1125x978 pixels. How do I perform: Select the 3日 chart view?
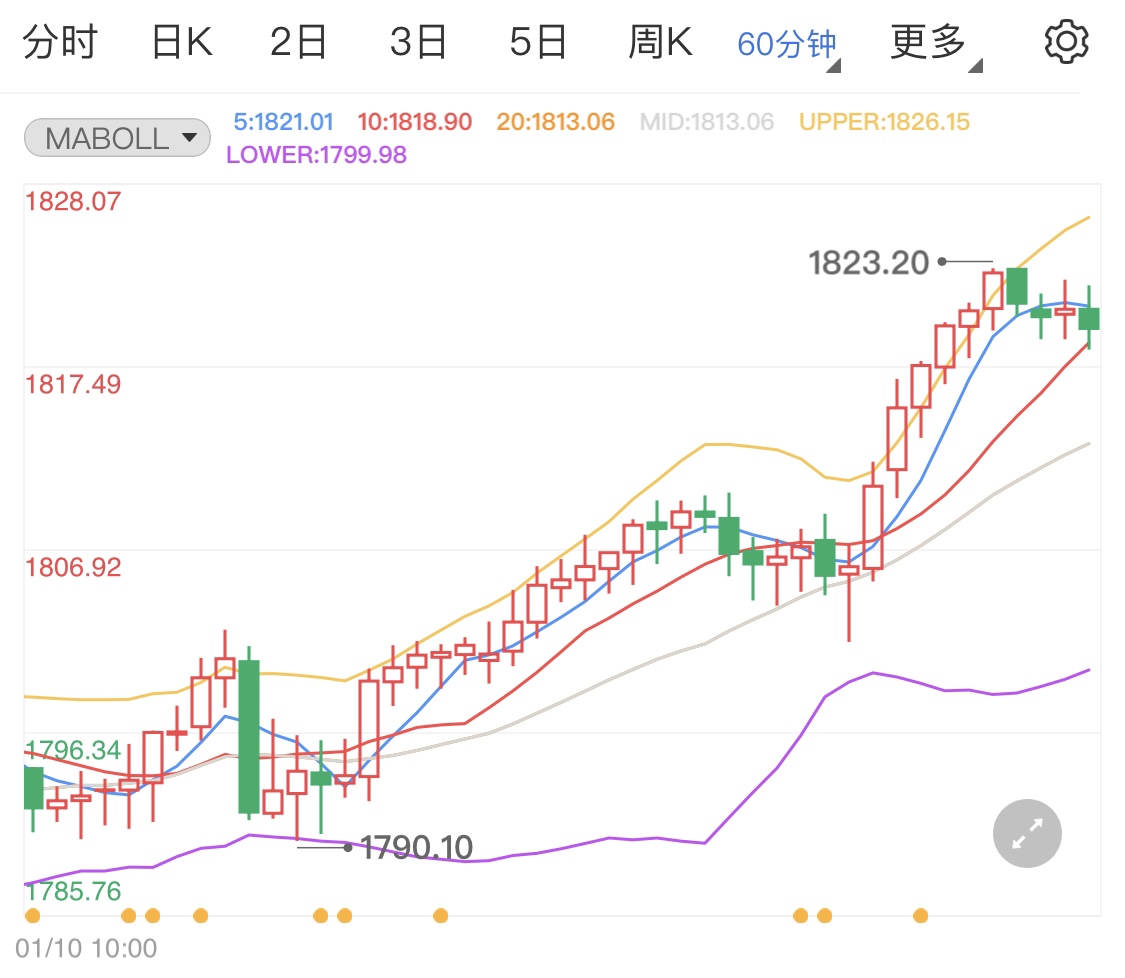coord(417,41)
